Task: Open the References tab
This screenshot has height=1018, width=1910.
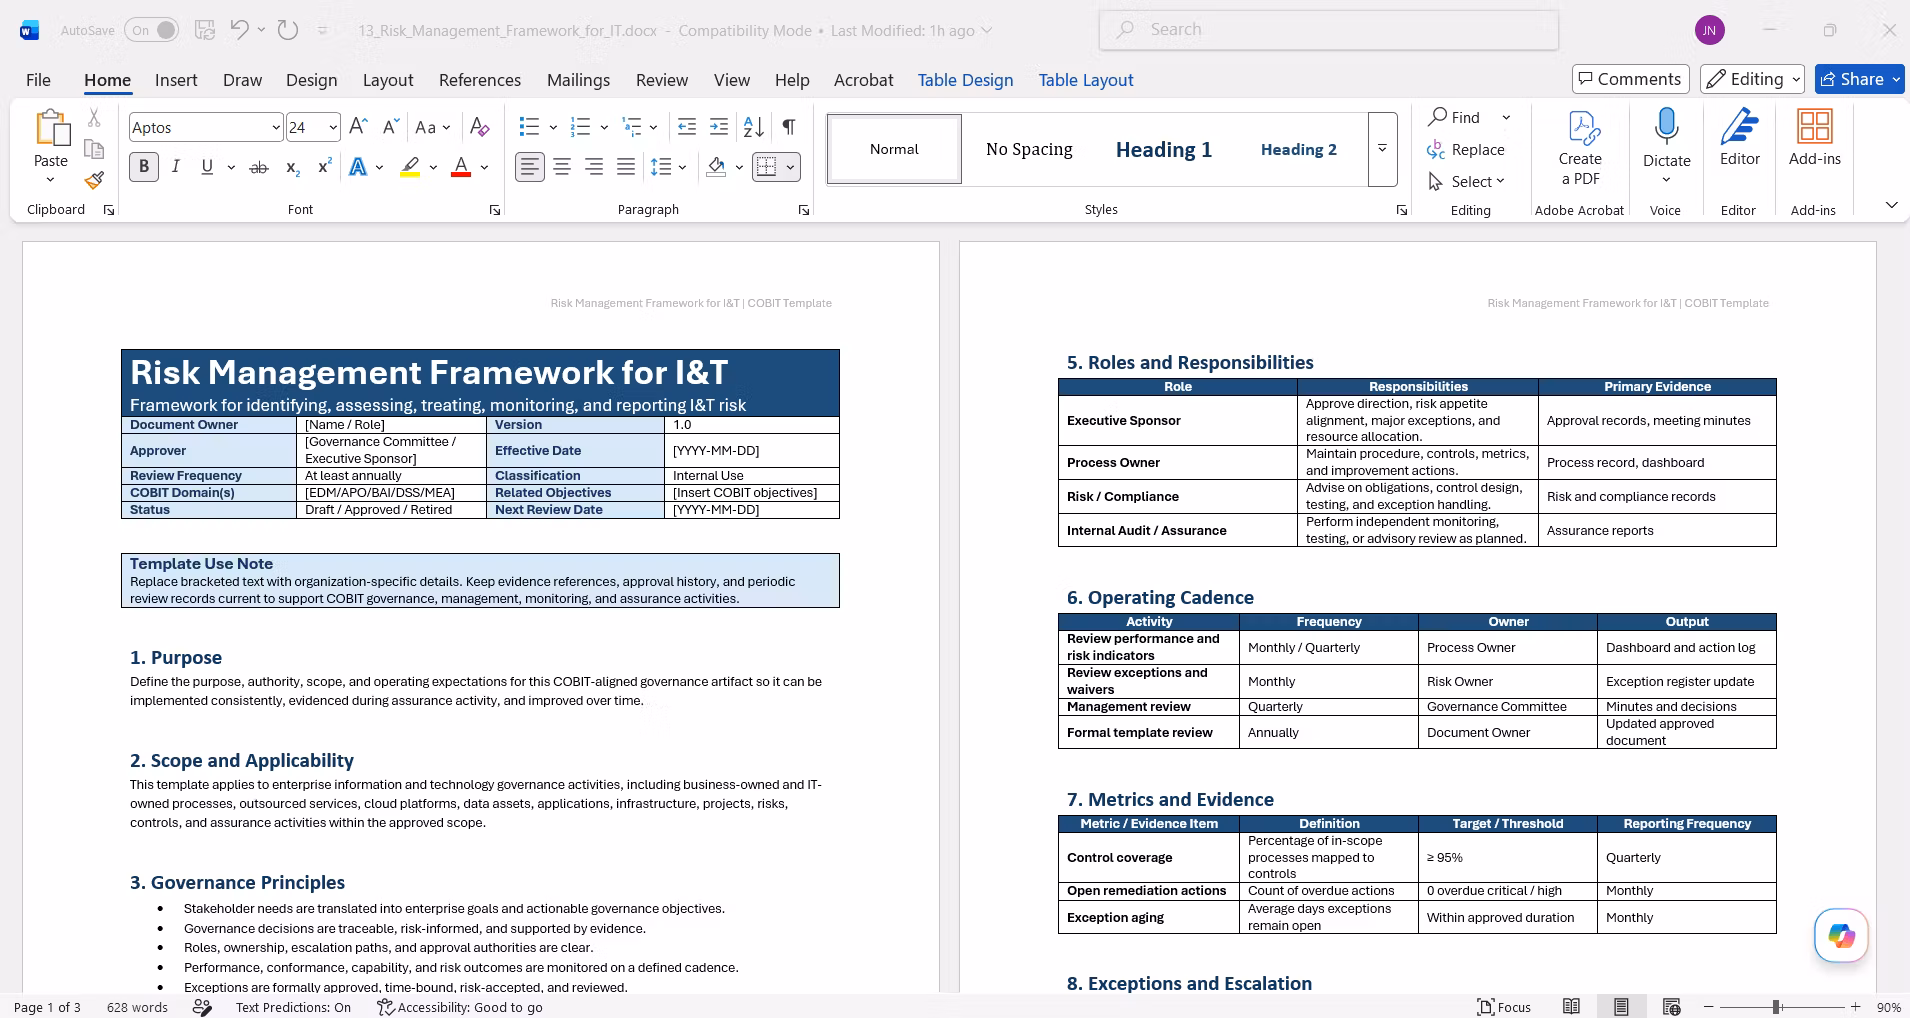Action: (480, 80)
